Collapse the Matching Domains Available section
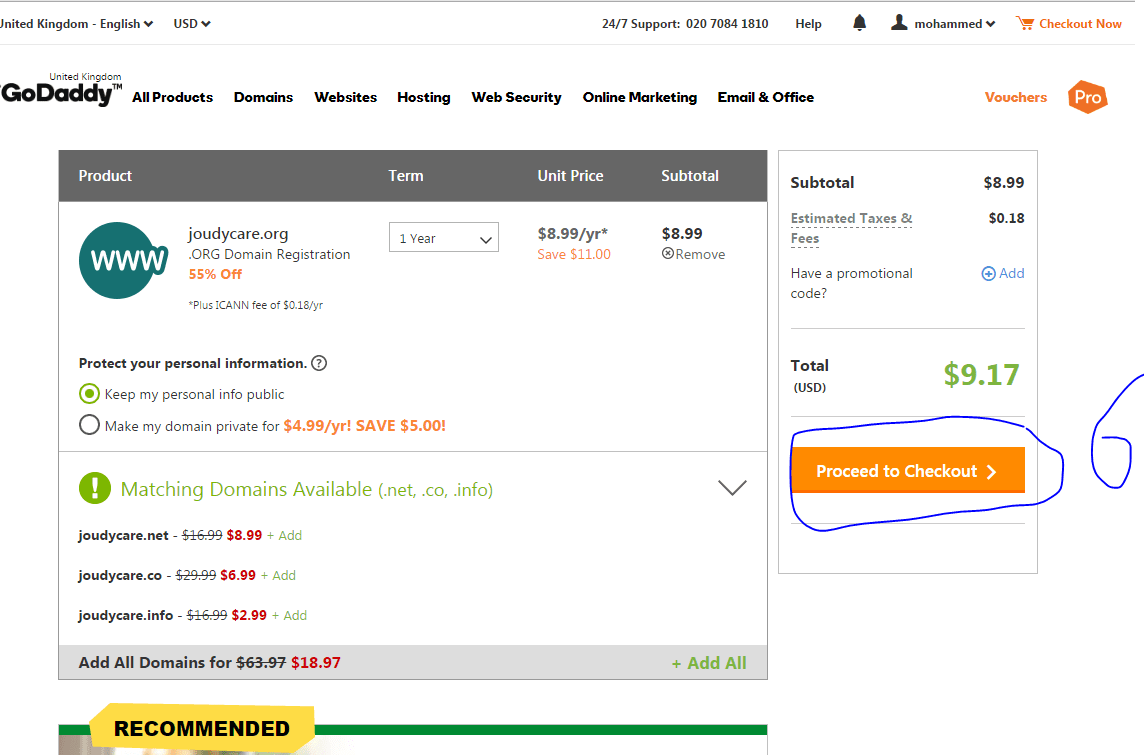Image resolution: width=1144 pixels, height=755 pixels. click(732, 488)
